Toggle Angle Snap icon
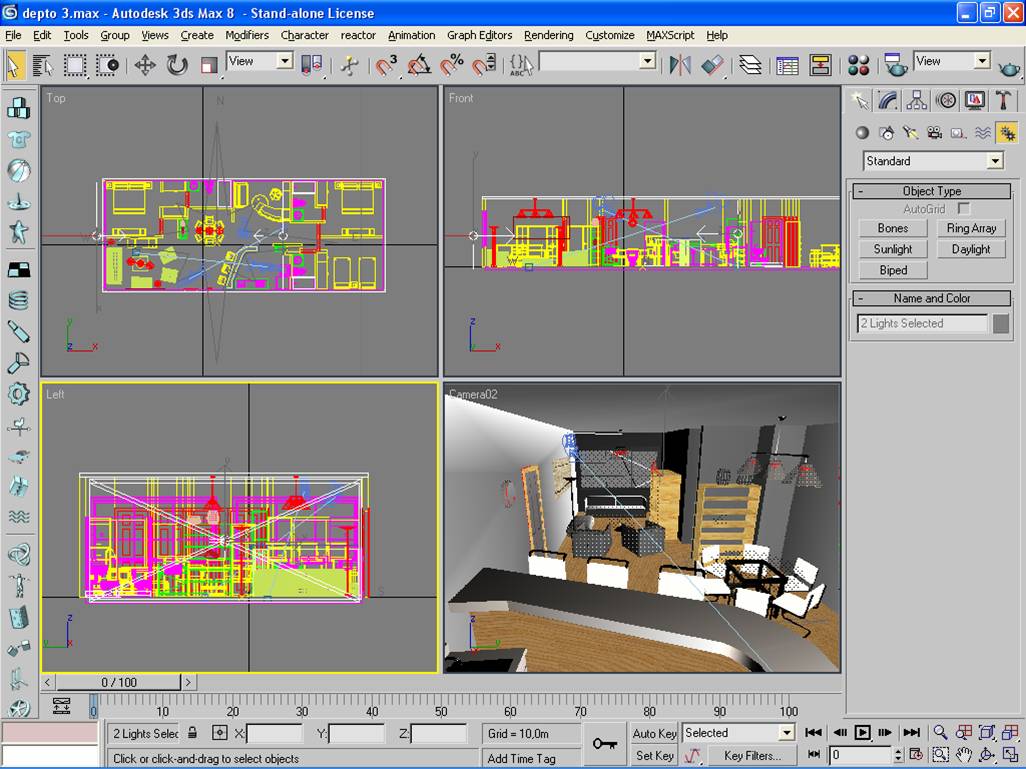 pyautogui.click(x=419, y=65)
